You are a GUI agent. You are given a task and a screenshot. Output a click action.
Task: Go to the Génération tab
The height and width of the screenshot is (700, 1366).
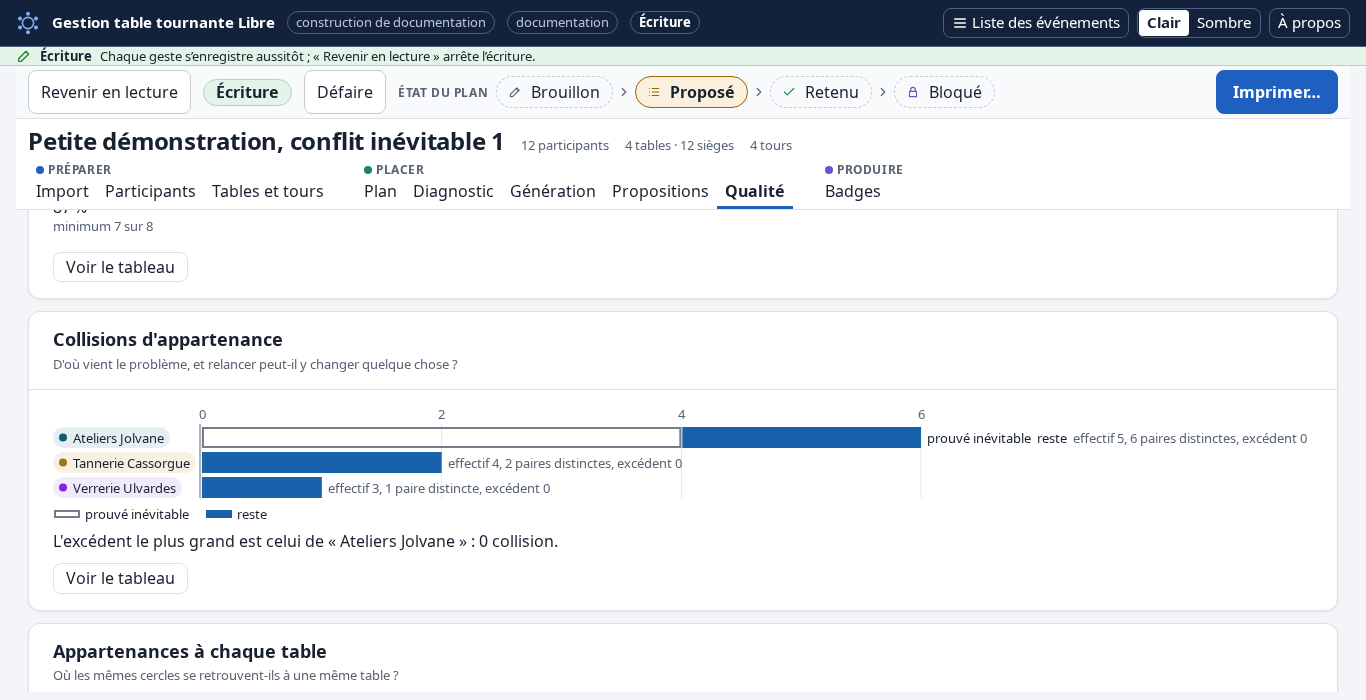click(x=553, y=191)
